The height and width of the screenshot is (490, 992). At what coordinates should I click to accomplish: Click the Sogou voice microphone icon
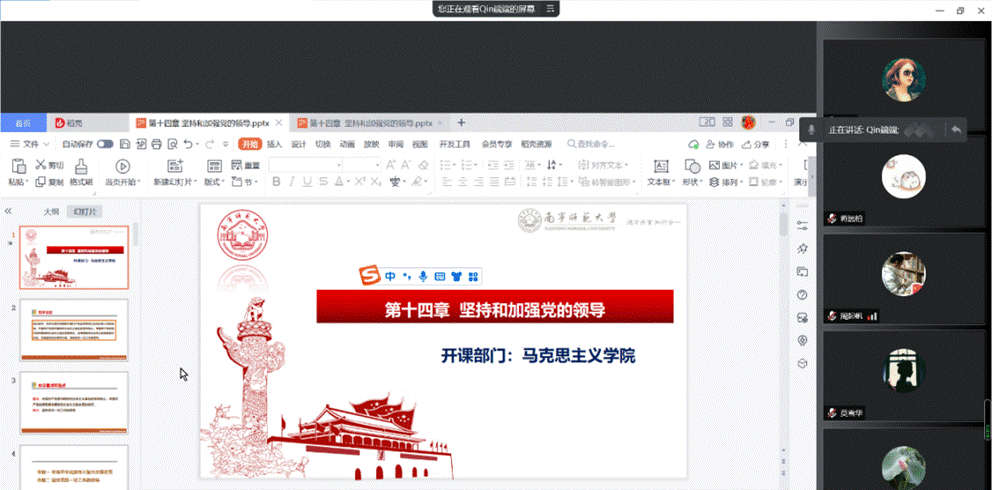(423, 276)
